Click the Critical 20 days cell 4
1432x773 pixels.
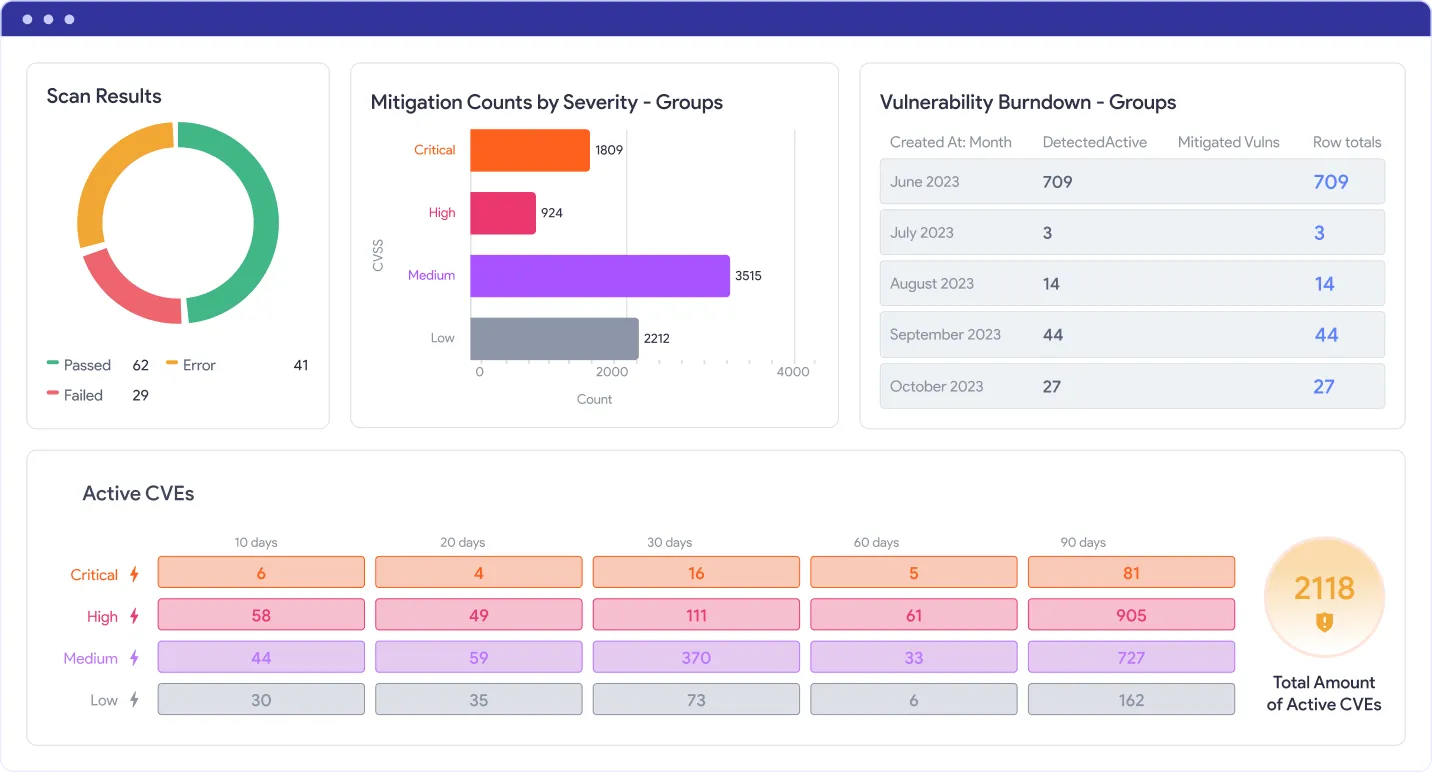point(479,573)
